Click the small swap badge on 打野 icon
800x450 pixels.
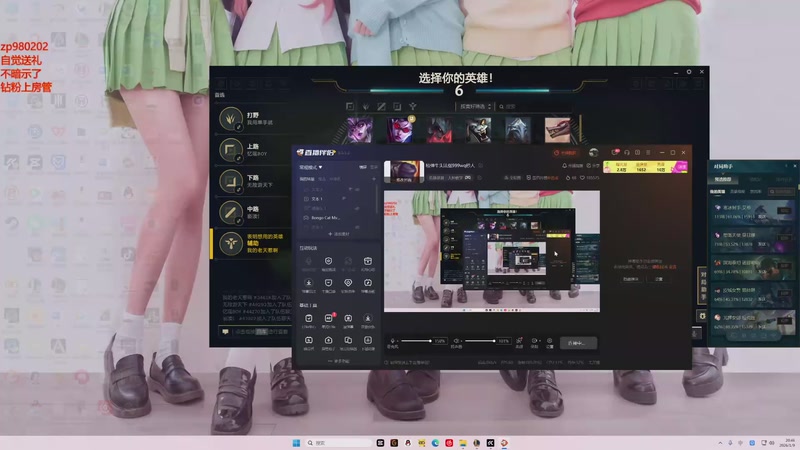238,127
